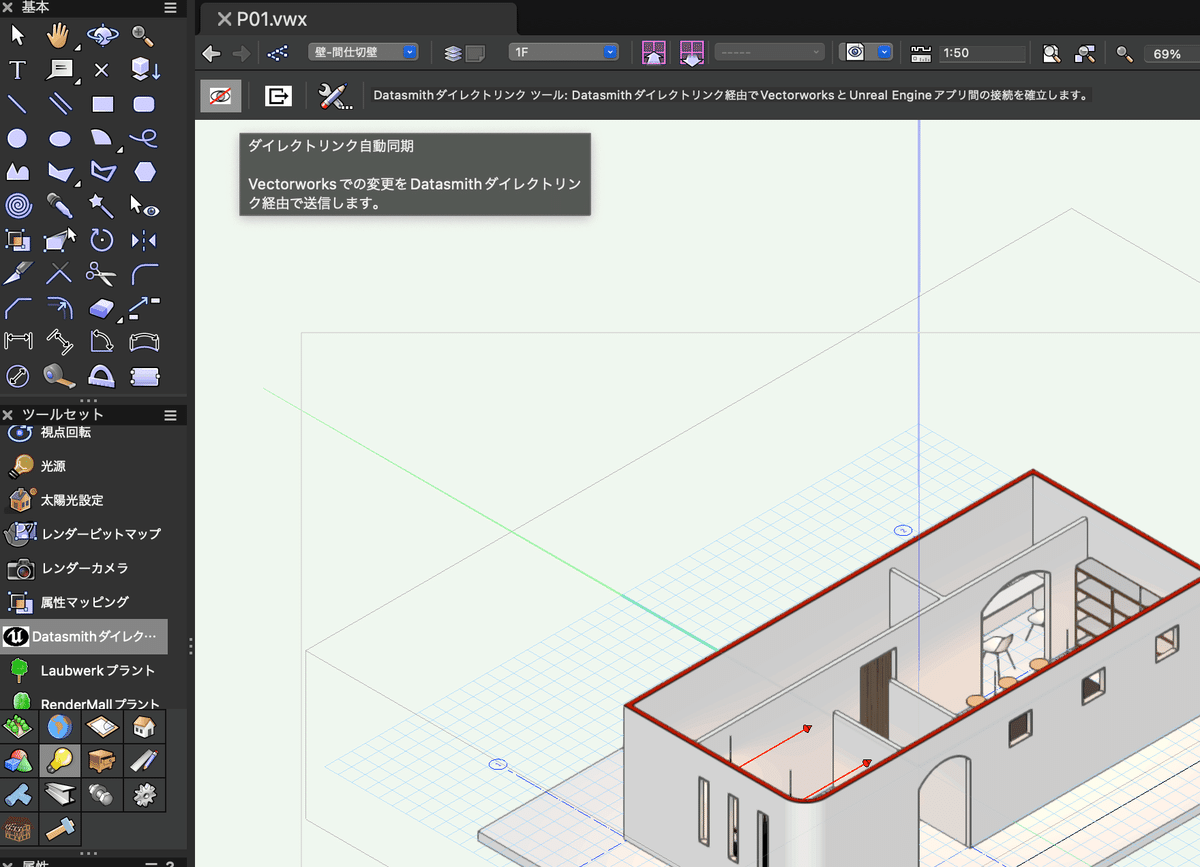Viewport: 1200px width, 867px height.
Task: Open the Datasmith direct link preferences icon
Action: 335,96
